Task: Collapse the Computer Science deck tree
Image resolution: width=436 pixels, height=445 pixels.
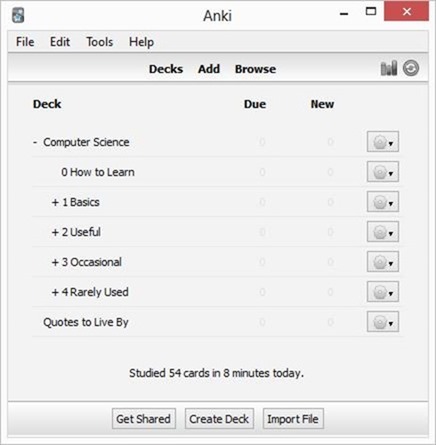Action: coord(35,142)
